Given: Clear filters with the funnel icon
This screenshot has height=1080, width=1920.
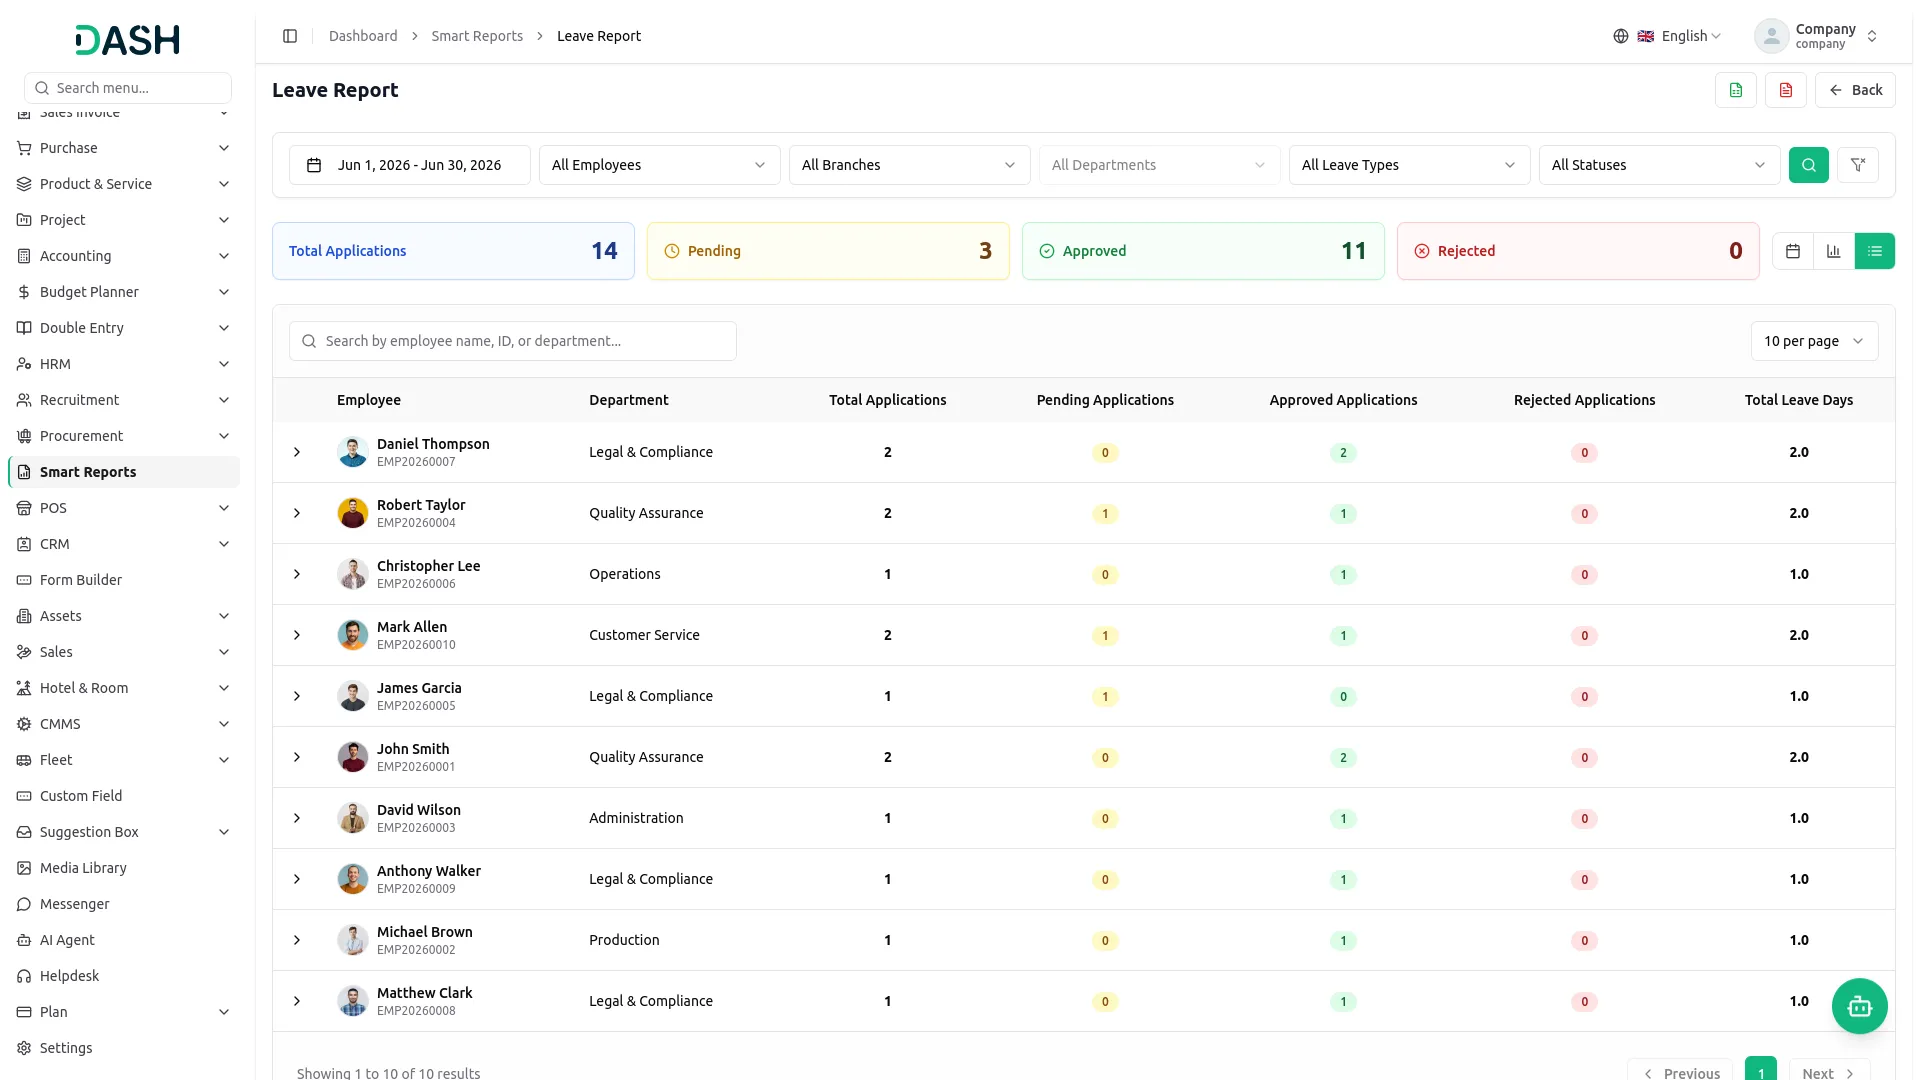Looking at the screenshot, I should tap(1858, 165).
